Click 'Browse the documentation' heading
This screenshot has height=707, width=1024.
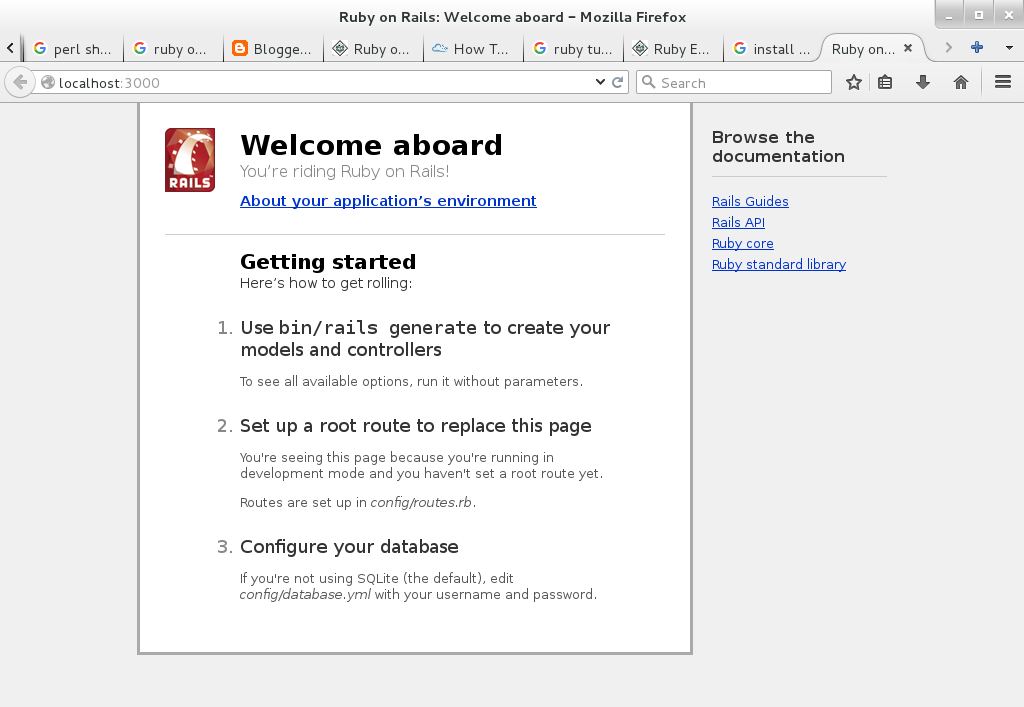pos(778,147)
